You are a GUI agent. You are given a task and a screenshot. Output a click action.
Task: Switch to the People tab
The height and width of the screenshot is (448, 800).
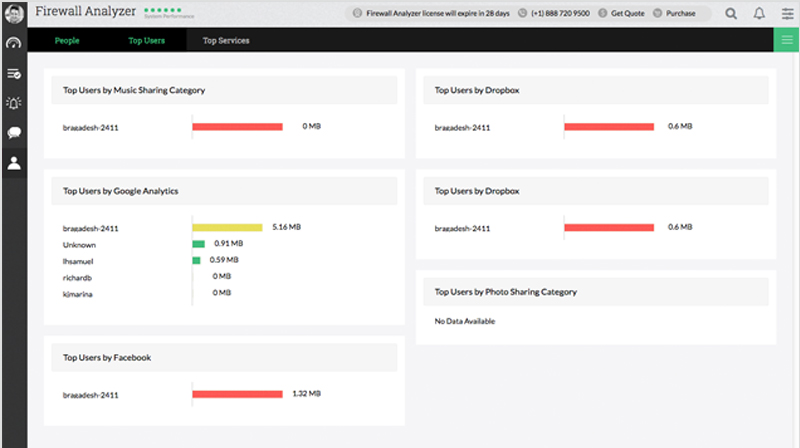(x=67, y=40)
